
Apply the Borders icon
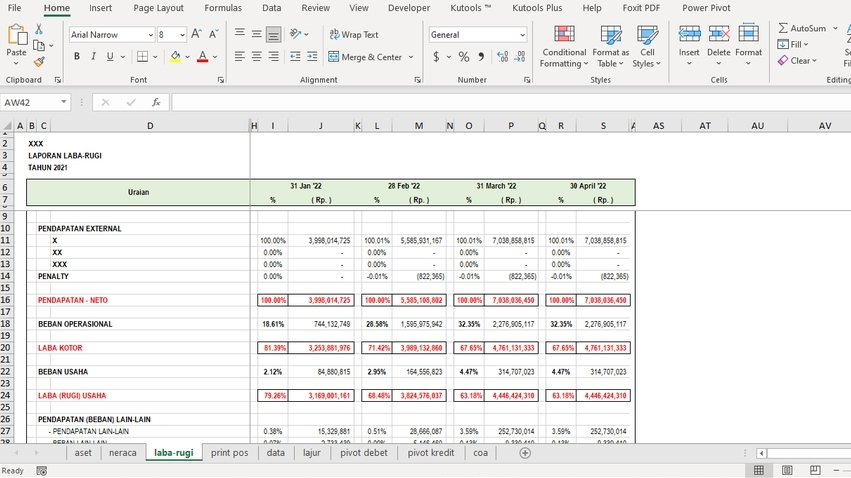pos(142,56)
